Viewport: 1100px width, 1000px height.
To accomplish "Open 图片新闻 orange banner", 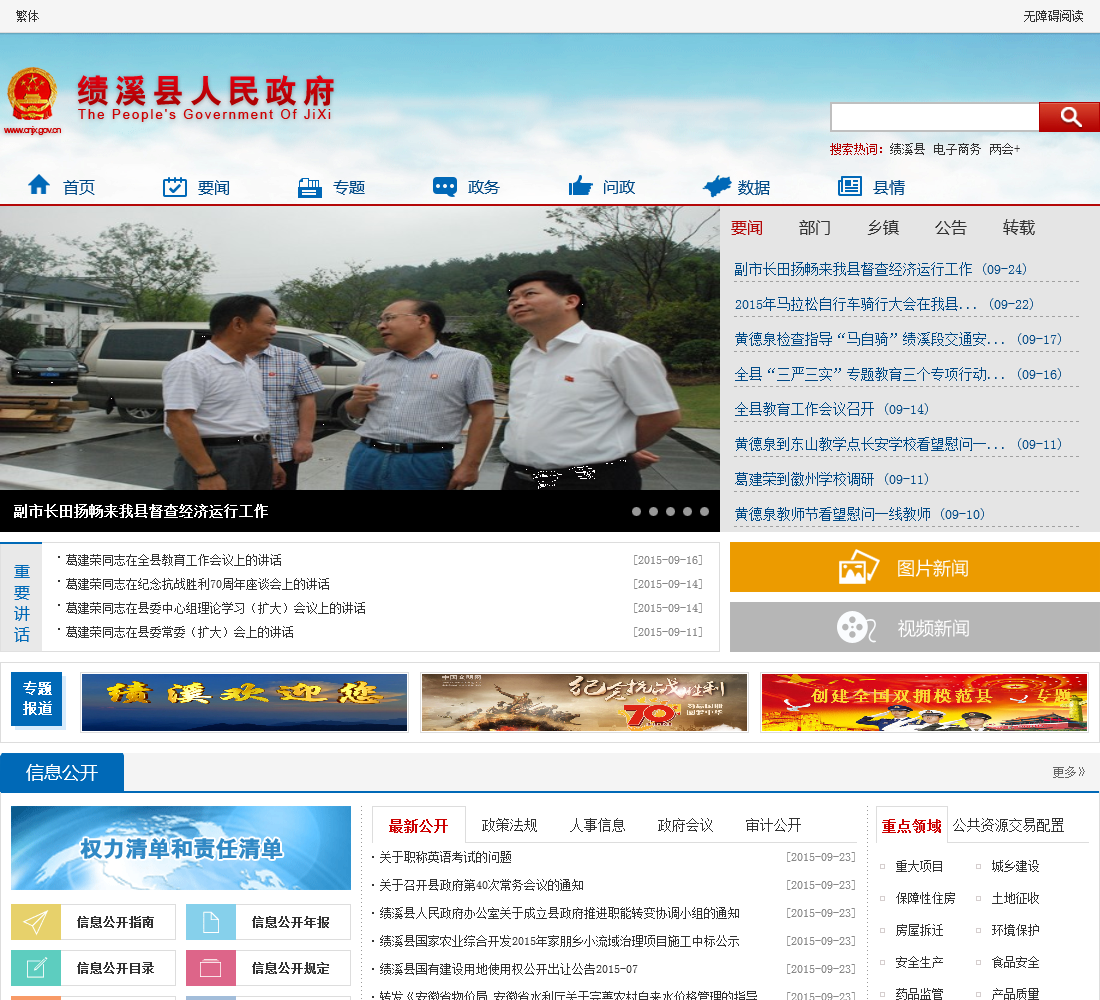I will 915,567.
